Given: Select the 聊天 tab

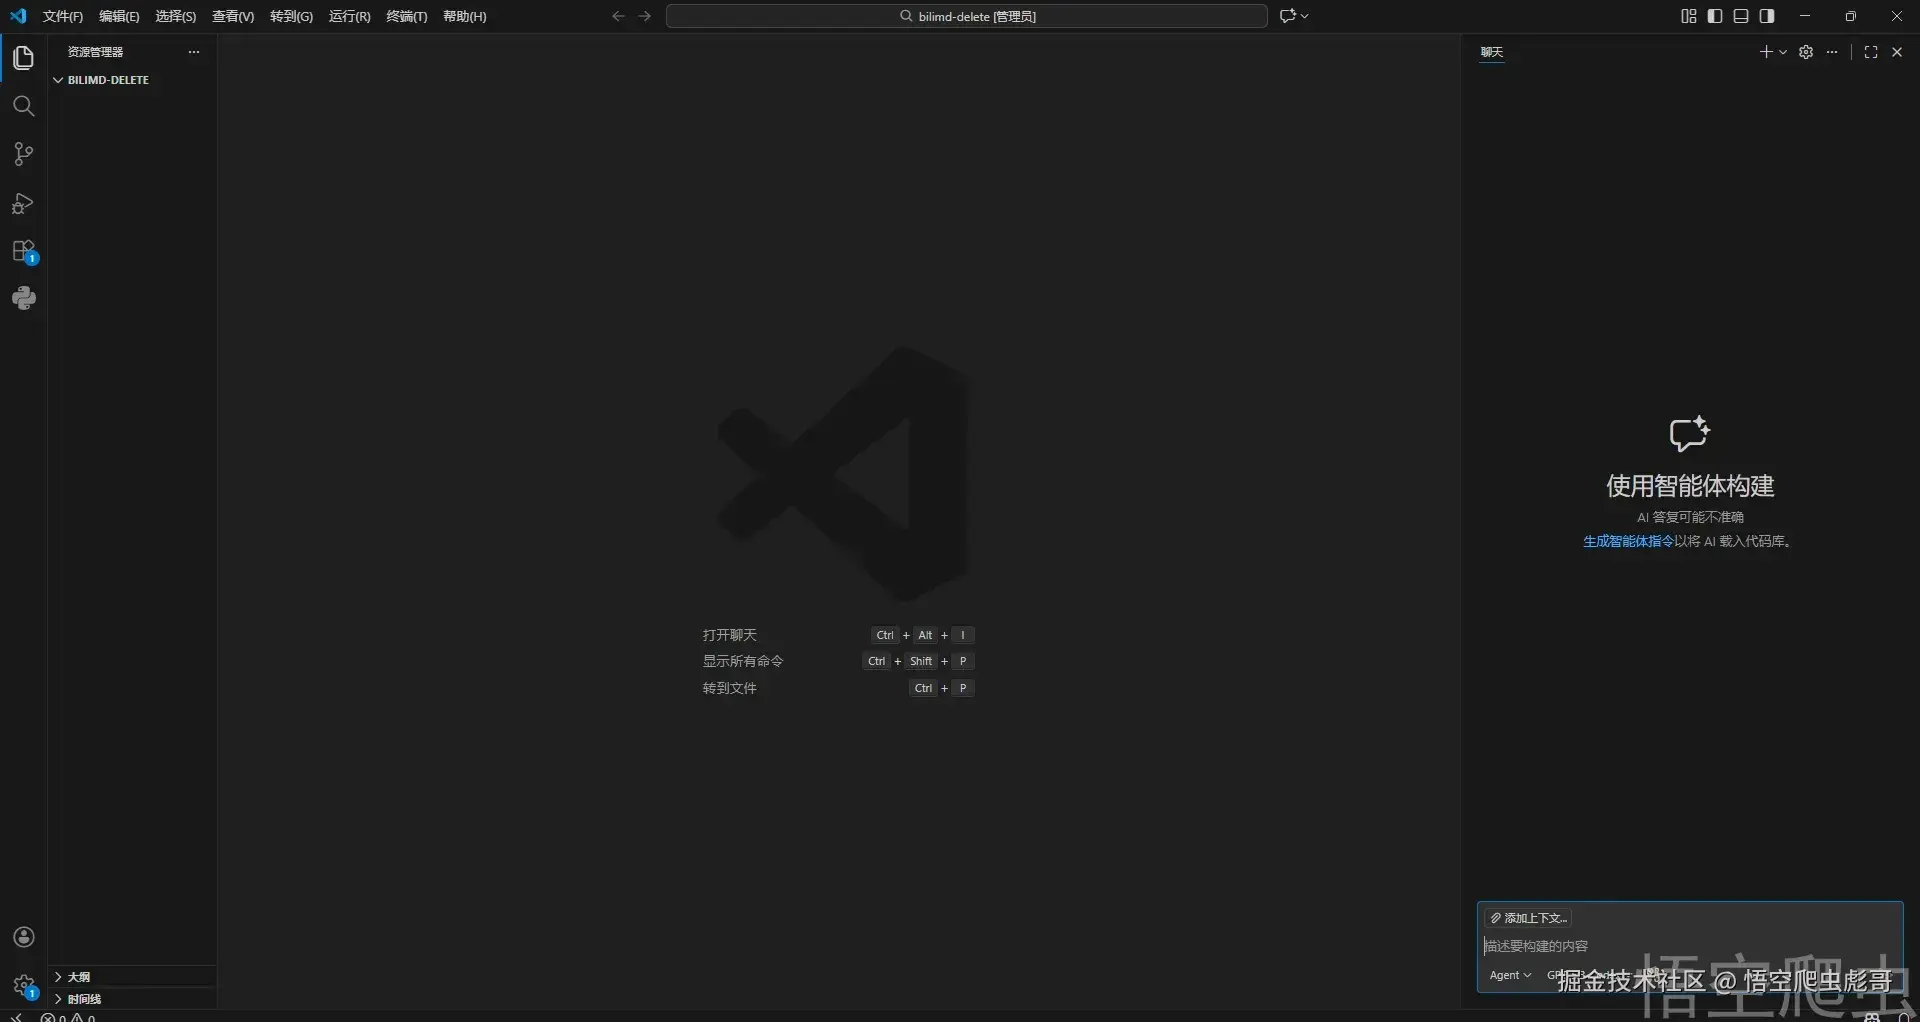Looking at the screenshot, I should tap(1492, 52).
